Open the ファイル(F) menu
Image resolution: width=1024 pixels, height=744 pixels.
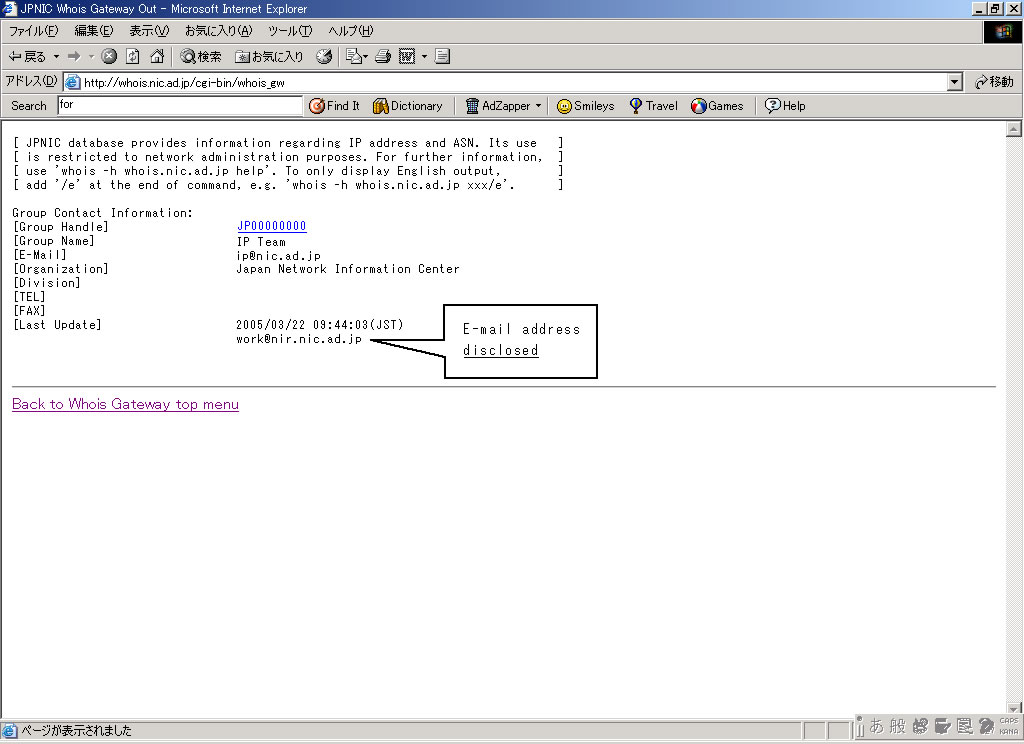coord(33,31)
